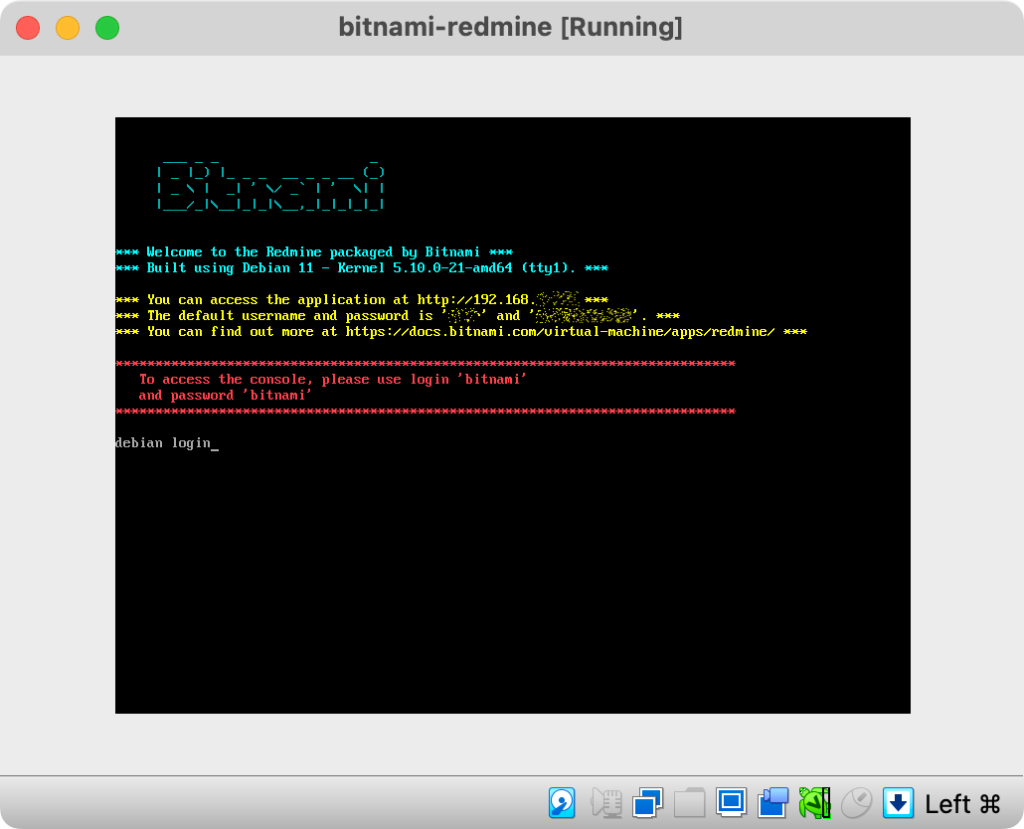Click the 'To access the console' line
Image resolution: width=1024 pixels, height=829 pixels.
click(332, 380)
